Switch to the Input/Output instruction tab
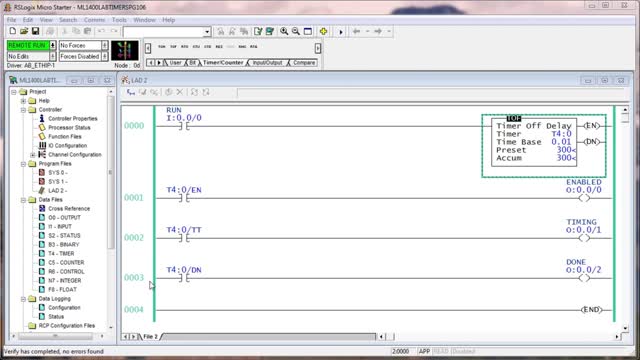 click(x=267, y=62)
